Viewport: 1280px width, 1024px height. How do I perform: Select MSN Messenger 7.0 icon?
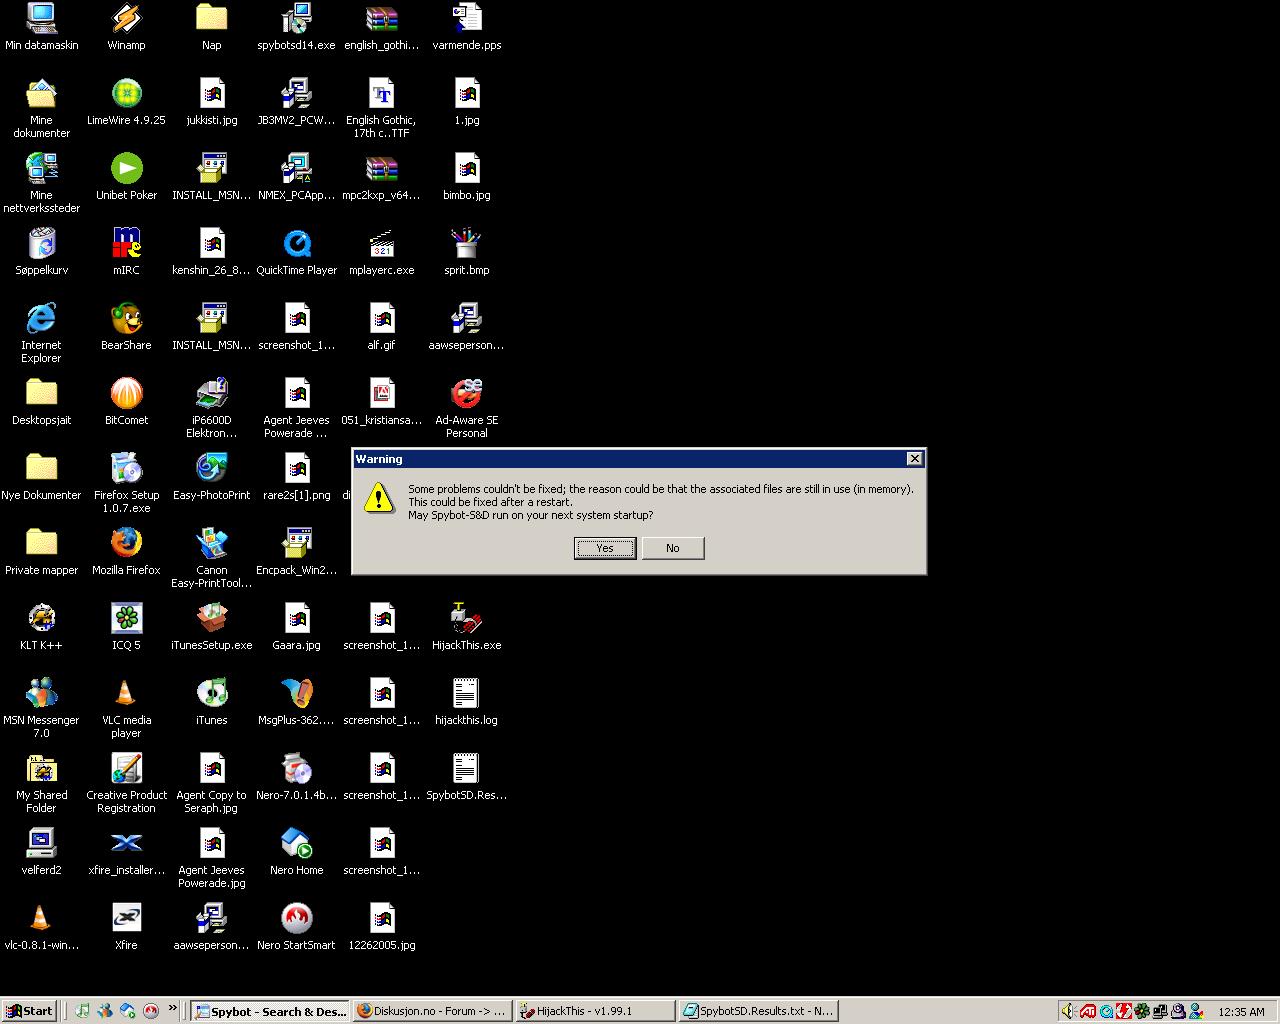41,708
